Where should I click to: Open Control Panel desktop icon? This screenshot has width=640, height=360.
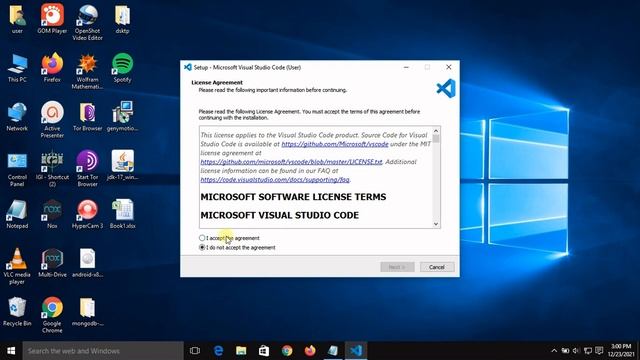coord(17,169)
